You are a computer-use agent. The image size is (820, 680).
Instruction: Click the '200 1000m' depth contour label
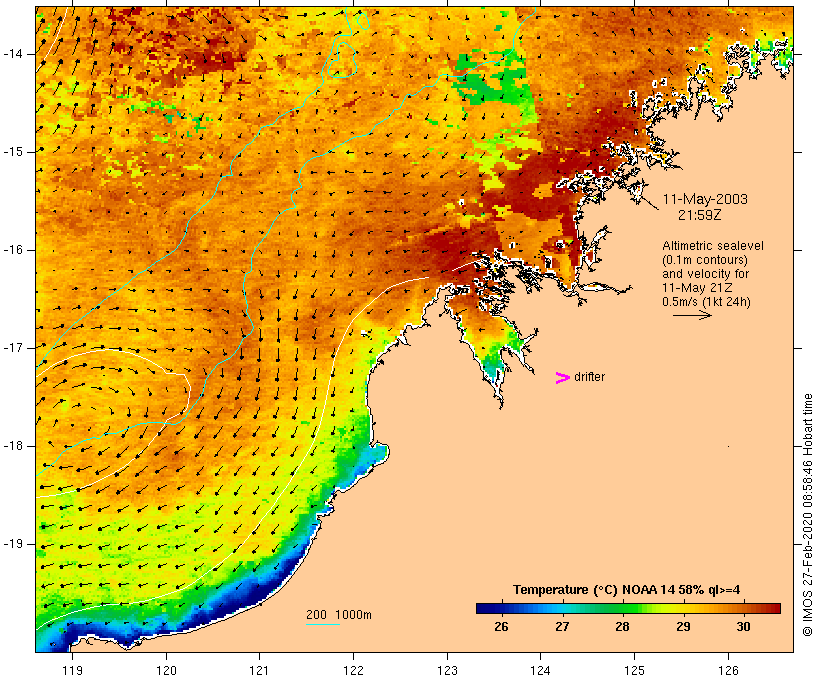[x=339, y=615]
